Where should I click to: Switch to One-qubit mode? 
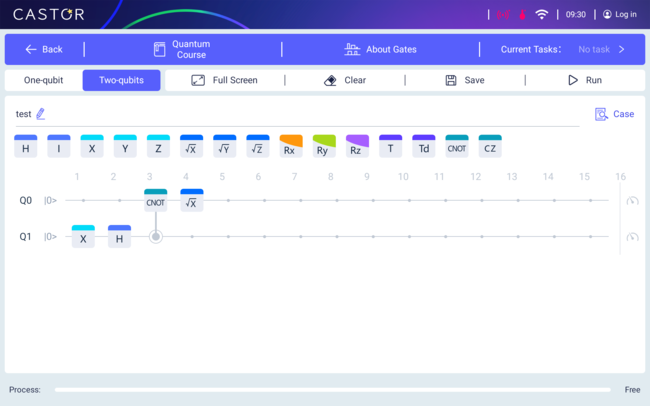point(43,80)
